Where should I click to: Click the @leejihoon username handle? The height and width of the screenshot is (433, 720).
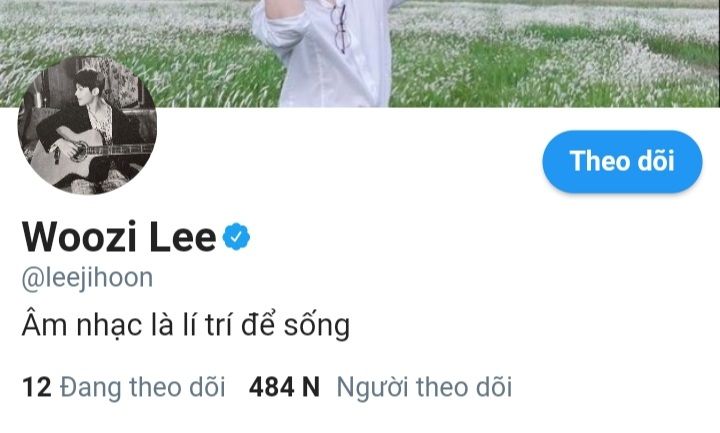pos(87,279)
